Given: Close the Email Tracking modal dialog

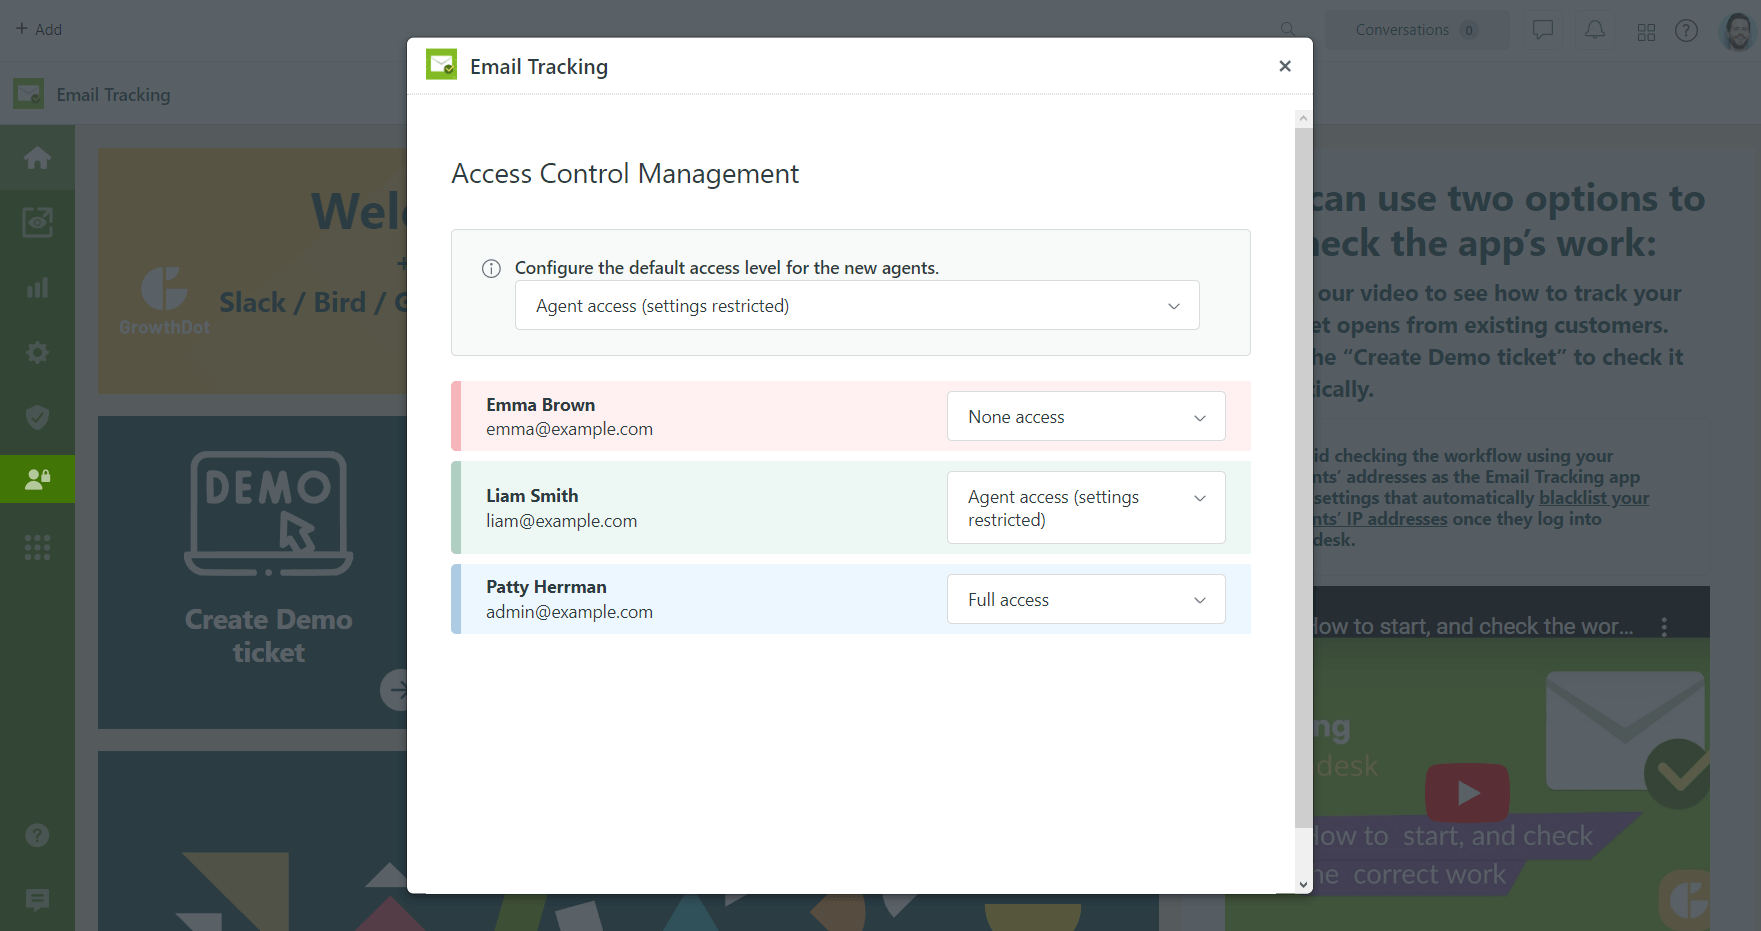Looking at the screenshot, I should click(1285, 66).
